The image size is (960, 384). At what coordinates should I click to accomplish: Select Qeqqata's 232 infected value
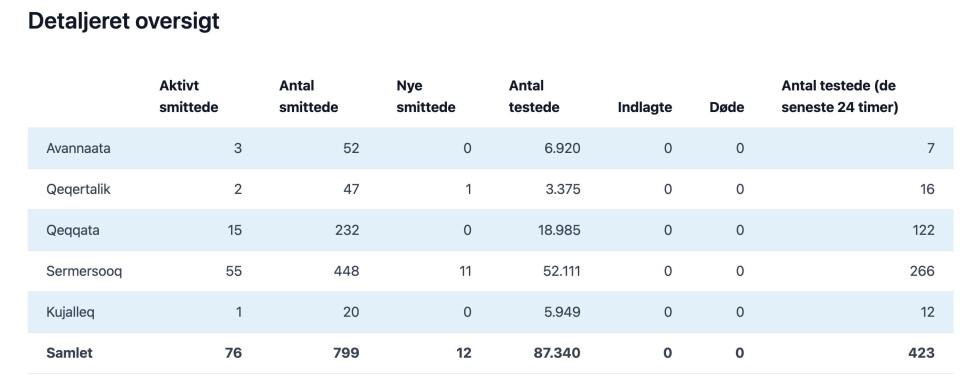(347, 230)
